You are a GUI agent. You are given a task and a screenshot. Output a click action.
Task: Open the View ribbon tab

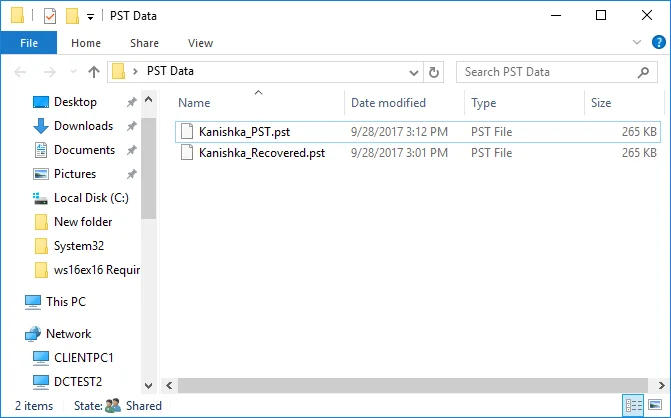point(200,43)
